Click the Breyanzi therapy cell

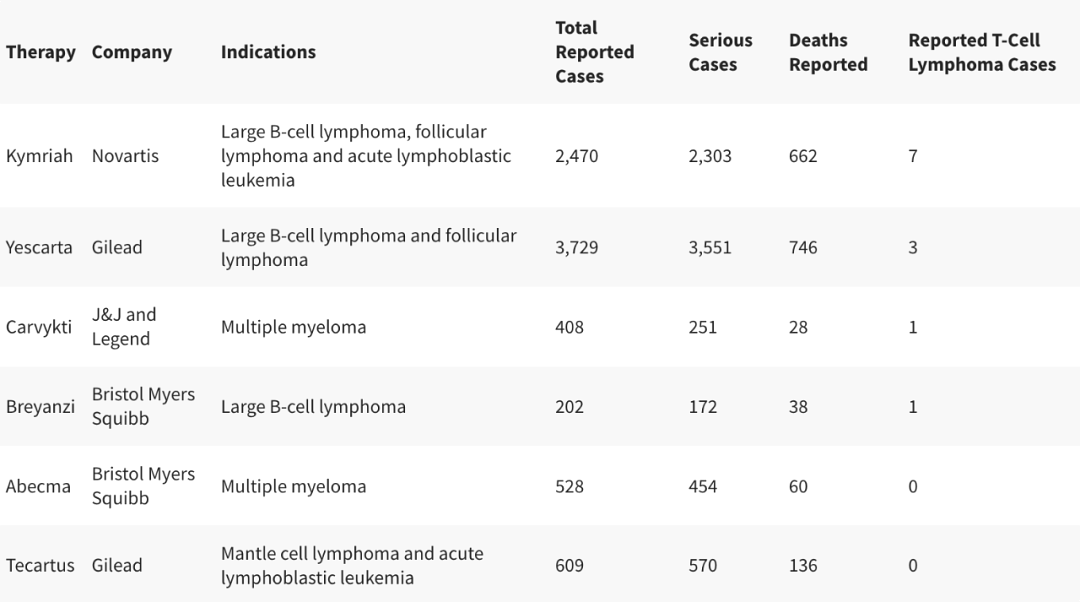pyautogui.click(x=40, y=407)
